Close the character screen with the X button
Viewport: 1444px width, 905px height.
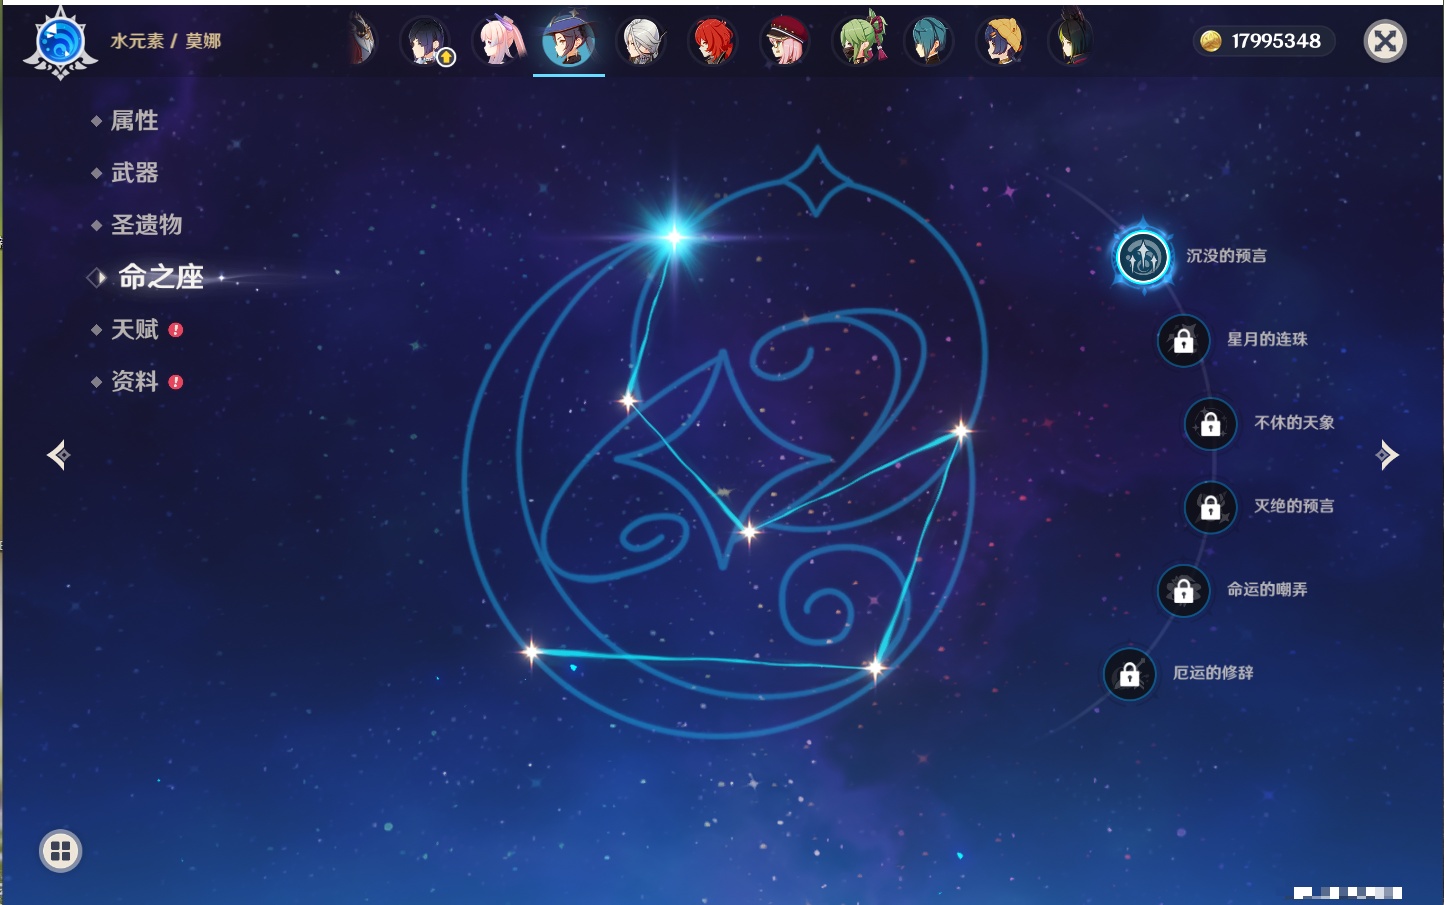[x=1385, y=41]
